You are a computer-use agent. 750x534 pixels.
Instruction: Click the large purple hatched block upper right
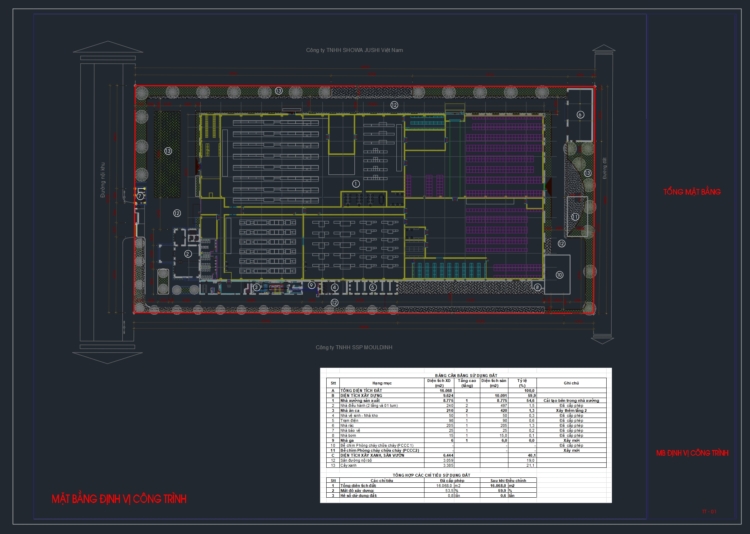[504, 157]
